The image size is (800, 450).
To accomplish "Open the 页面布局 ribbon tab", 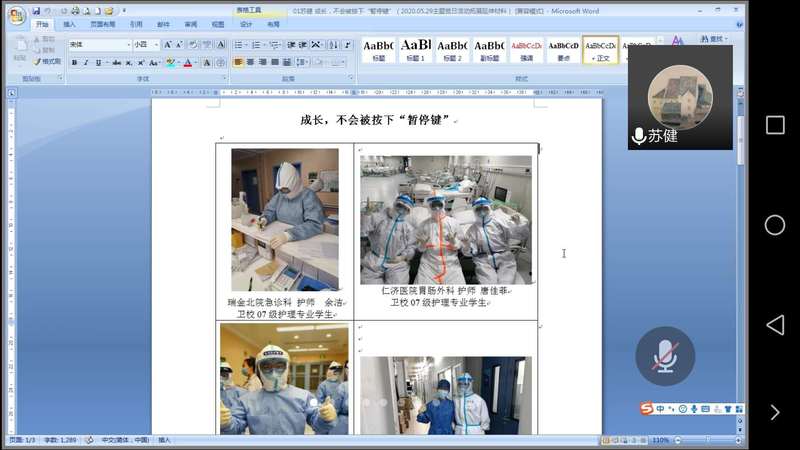I will pyautogui.click(x=103, y=24).
